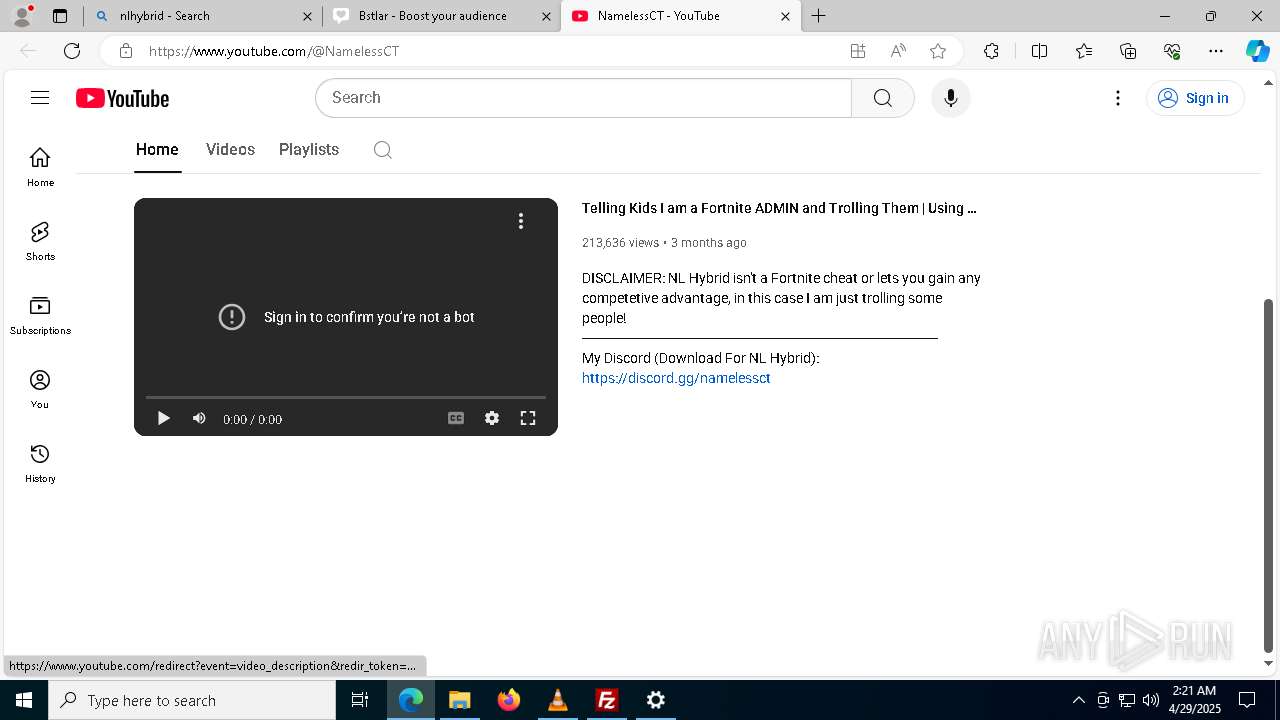Play the featured video
This screenshot has width=1280, height=720.
(x=163, y=418)
